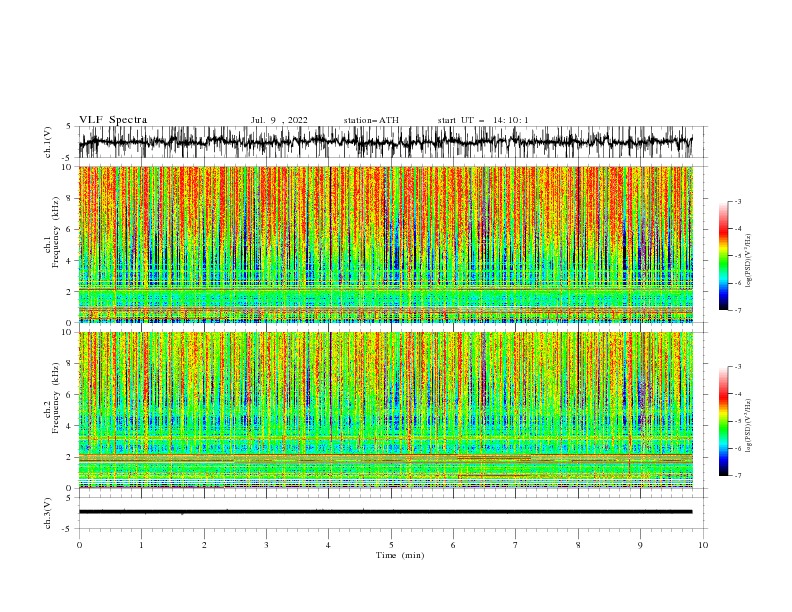Click the time axis tick label "5"
The image size is (792, 612).
[x=391, y=545]
